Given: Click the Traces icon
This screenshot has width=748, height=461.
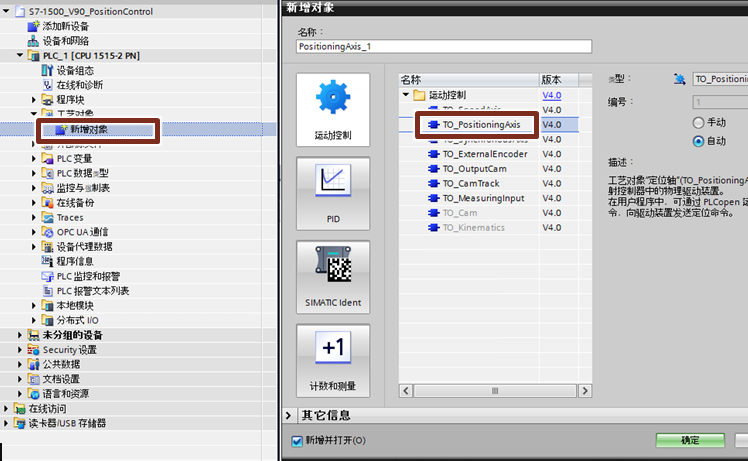Looking at the screenshot, I should [x=47, y=218].
